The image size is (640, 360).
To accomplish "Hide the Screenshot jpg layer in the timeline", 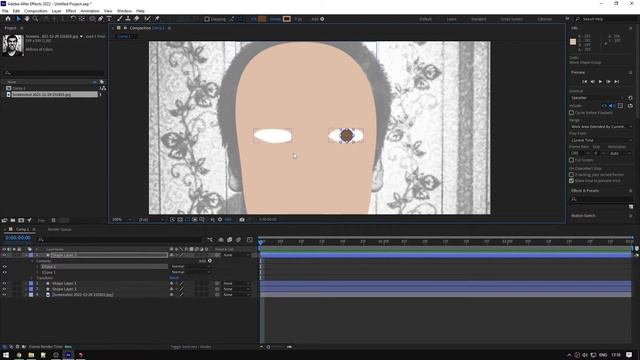I will 4,294.
